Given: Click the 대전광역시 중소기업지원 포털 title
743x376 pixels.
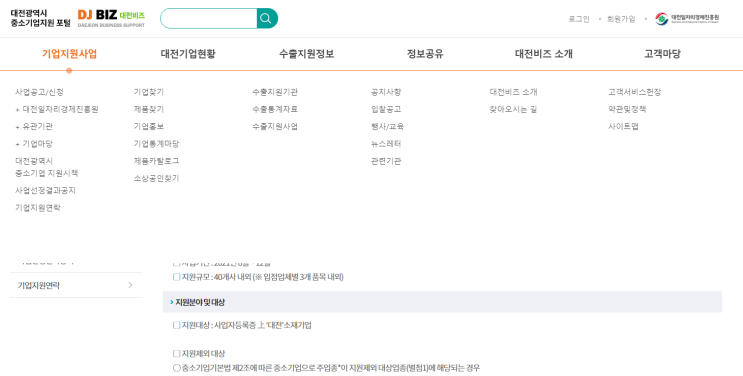Looking at the screenshot, I should [x=40, y=18].
